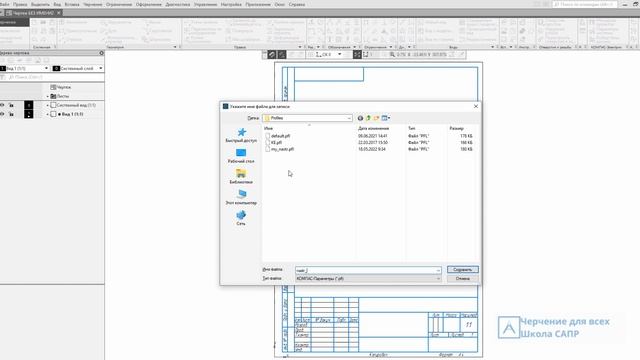
Task: Open the file name history dropdown arrow
Action: coord(438,270)
